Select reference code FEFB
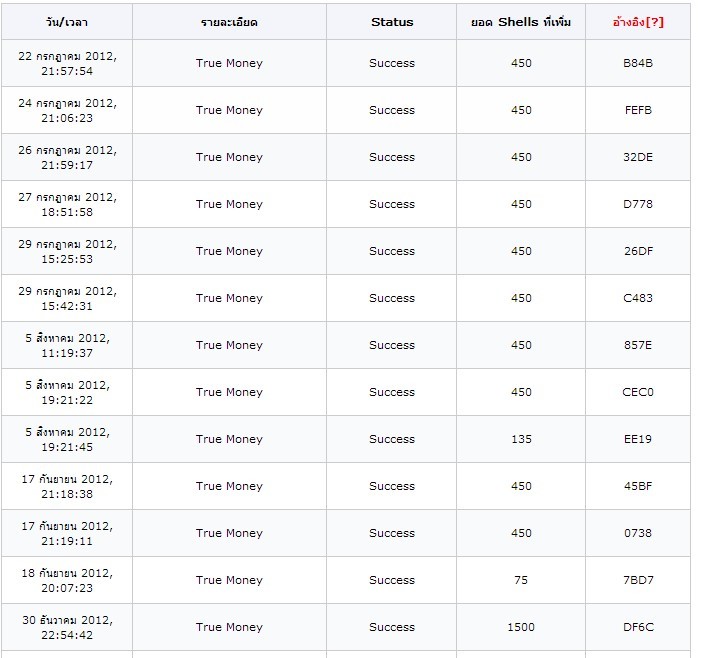Image resolution: width=701 pixels, height=658 pixels. point(638,110)
